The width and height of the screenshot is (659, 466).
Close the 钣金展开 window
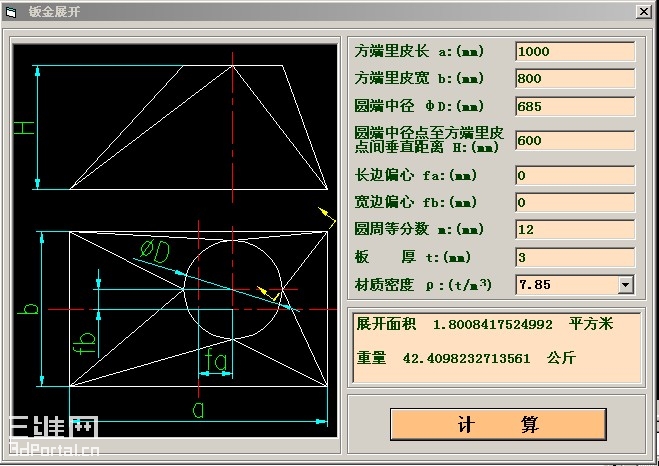643,12
